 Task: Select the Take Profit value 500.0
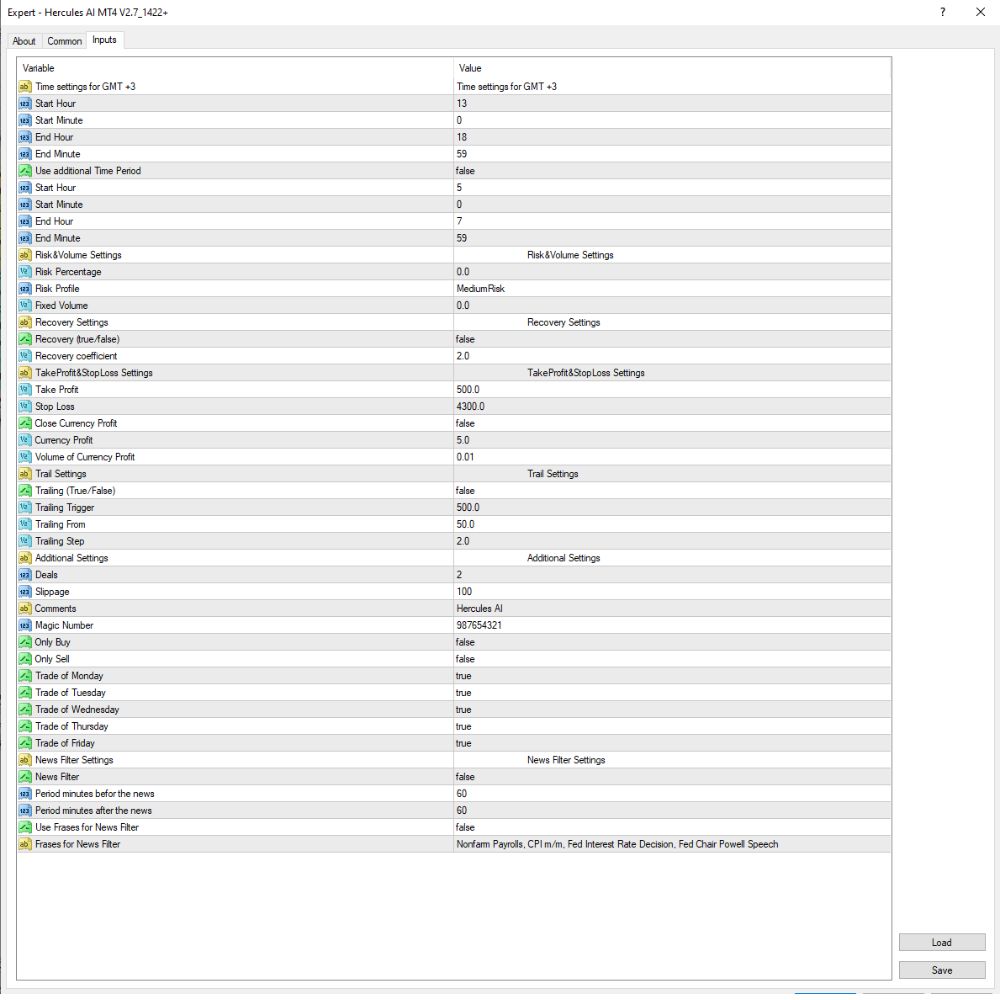point(468,390)
